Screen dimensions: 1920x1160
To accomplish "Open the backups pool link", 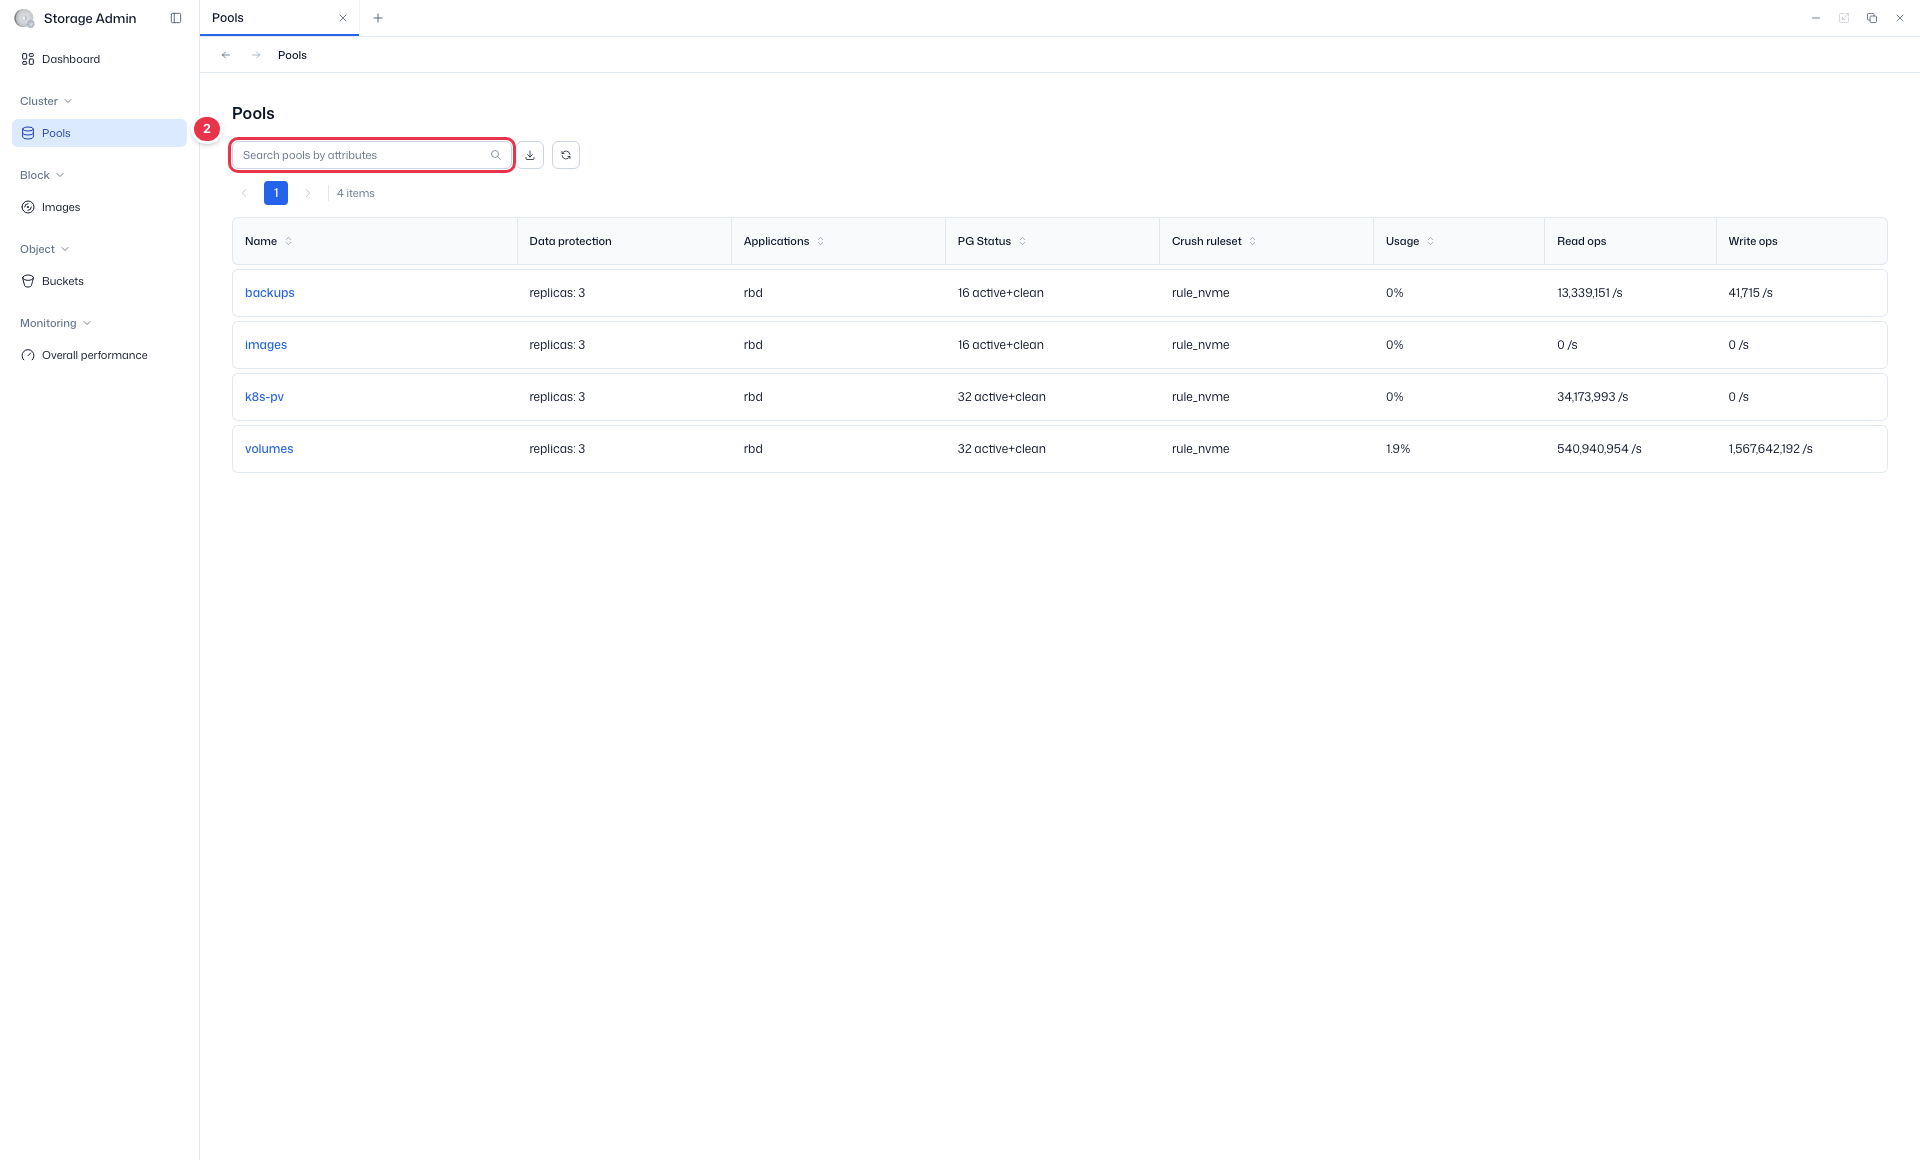I will (270, 293).
